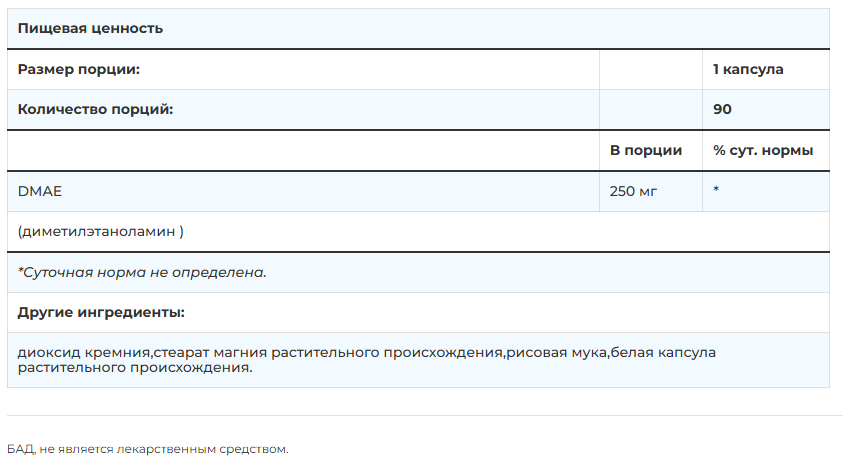Click the empty cell beside "Количество порций:"
The image size is (843, 464).
click(650, 109)
